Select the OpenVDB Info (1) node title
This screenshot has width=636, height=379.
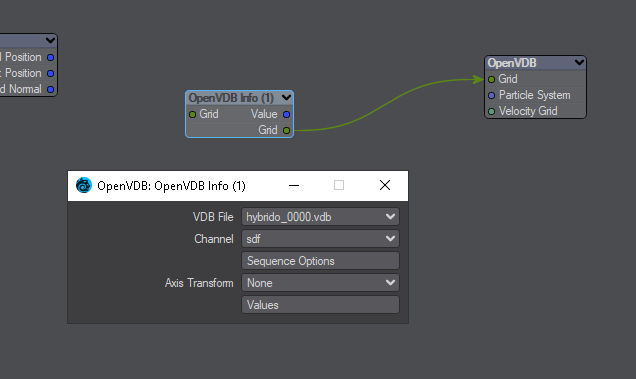(x=231, y=98)
